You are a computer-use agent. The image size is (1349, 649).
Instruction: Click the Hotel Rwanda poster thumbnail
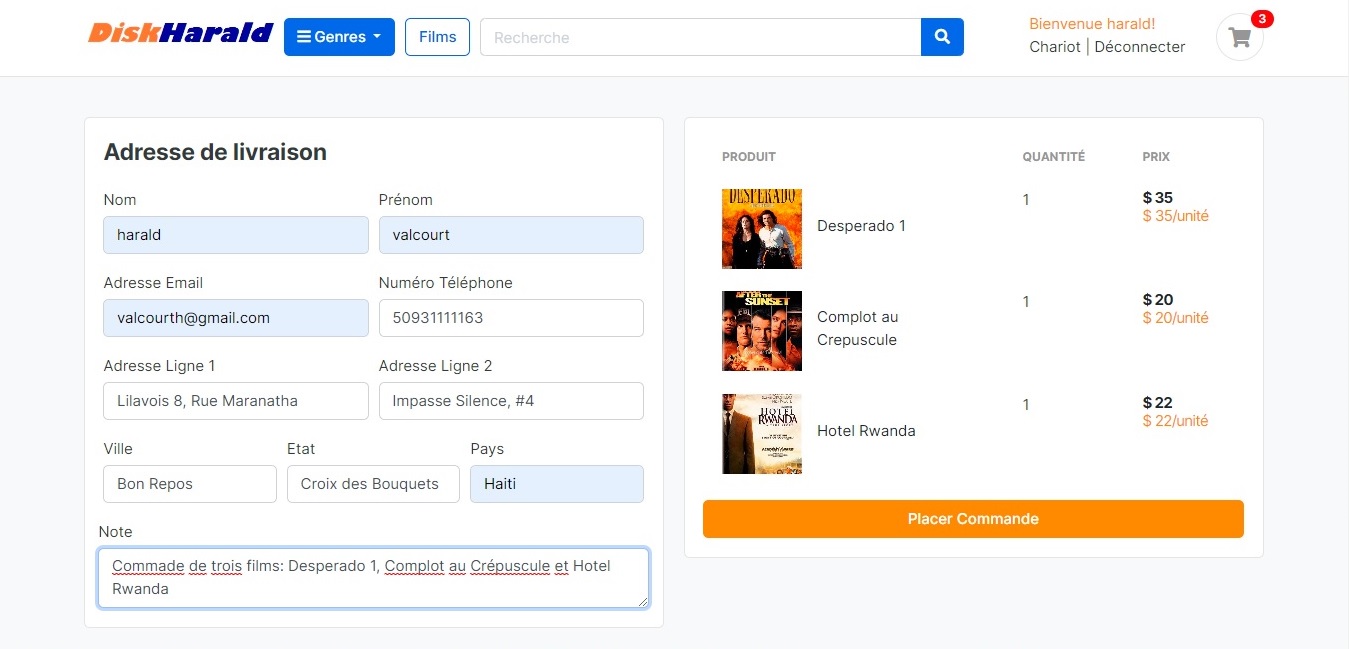pos(761,433)
